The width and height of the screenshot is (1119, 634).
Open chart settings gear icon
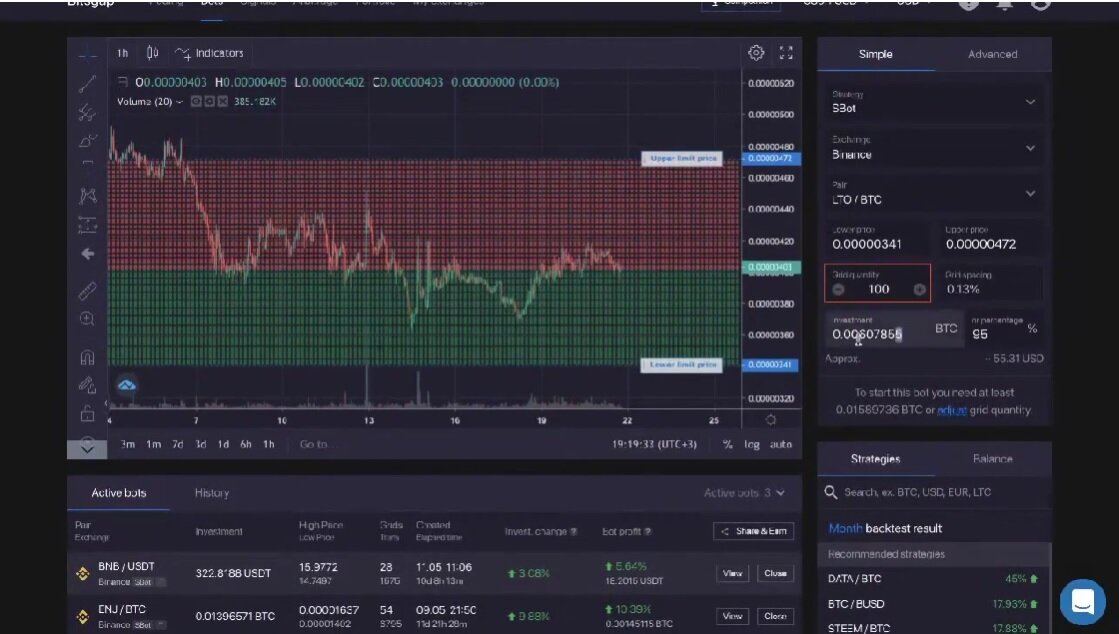(756, 53)
